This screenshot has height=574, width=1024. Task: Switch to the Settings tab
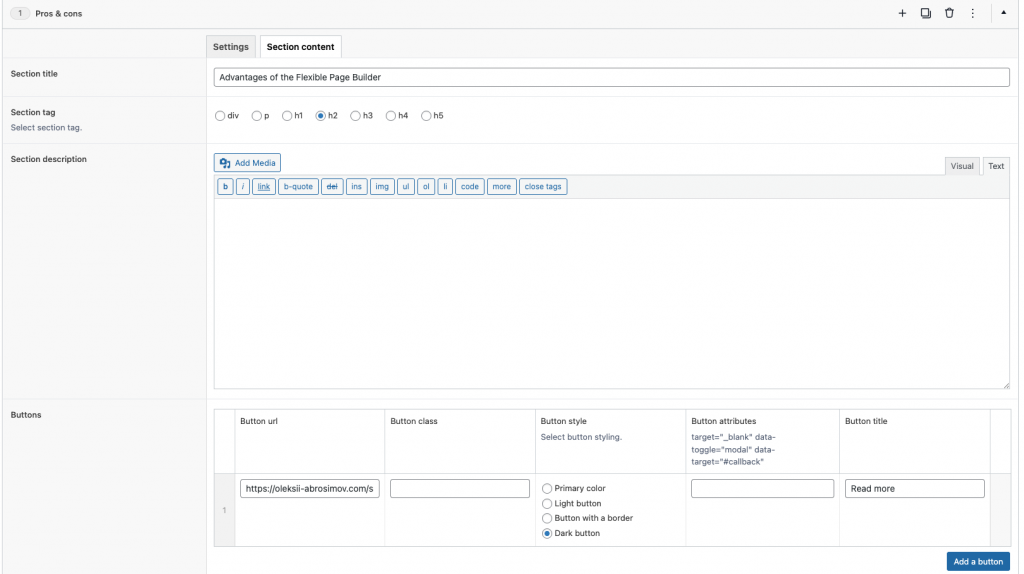(x=231, y=47)
